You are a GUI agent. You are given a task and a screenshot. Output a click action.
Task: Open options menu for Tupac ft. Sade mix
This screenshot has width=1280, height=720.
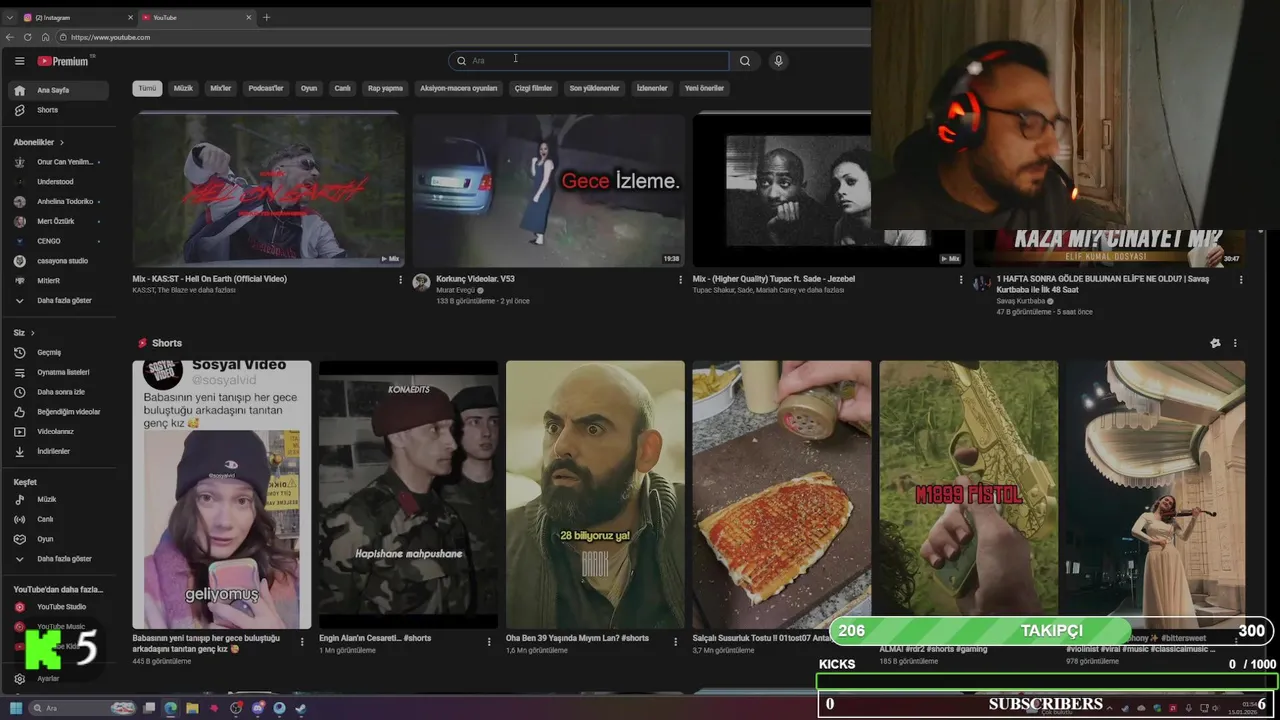[960, 280]
